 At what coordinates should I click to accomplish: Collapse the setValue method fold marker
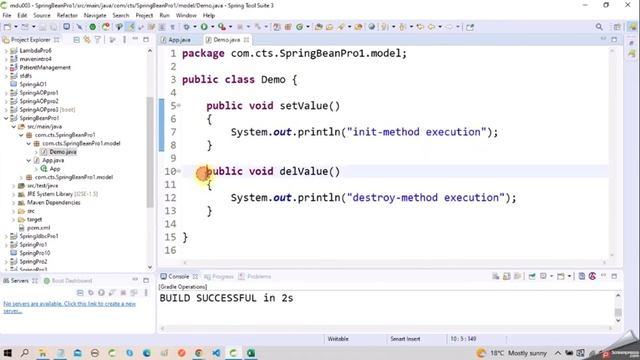click(179, 106)
